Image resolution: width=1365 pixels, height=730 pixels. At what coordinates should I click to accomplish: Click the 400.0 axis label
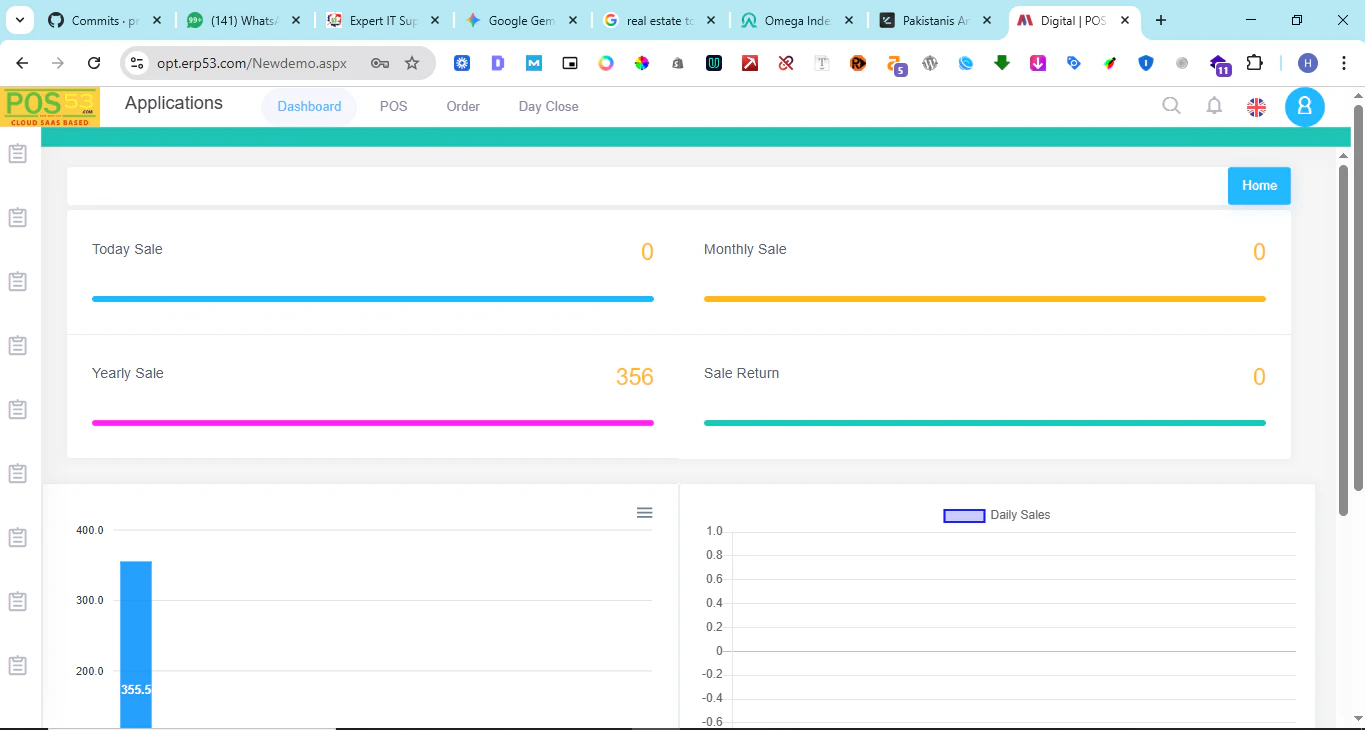90,530
